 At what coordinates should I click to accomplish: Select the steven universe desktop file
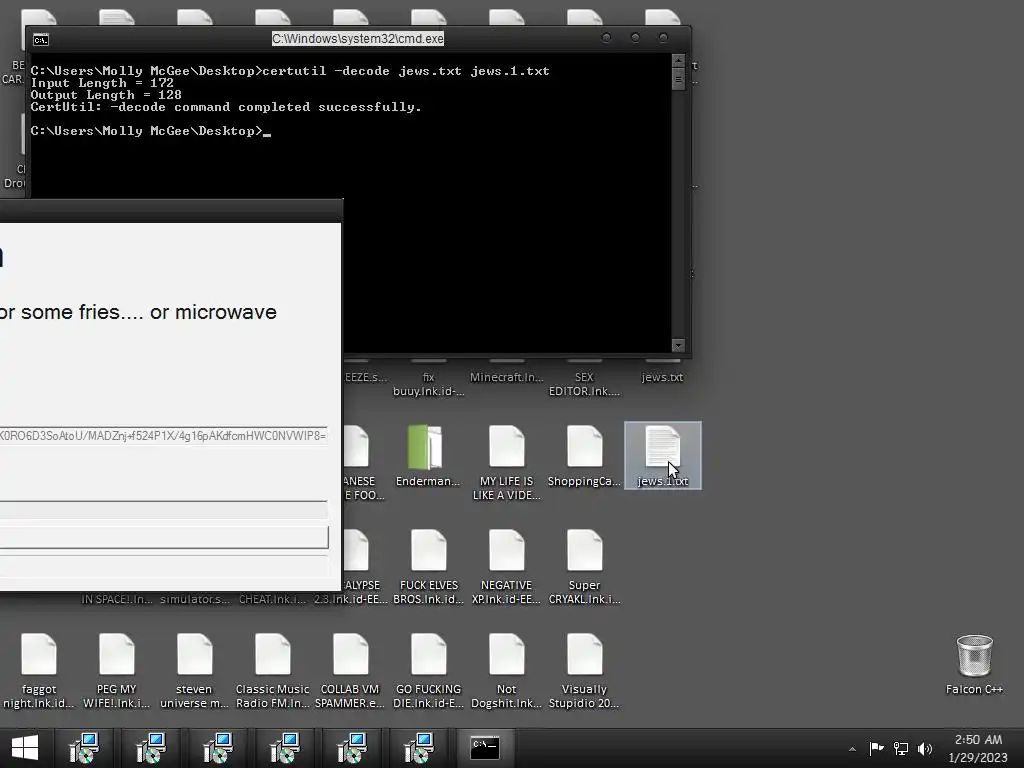(x=194, y=671)
